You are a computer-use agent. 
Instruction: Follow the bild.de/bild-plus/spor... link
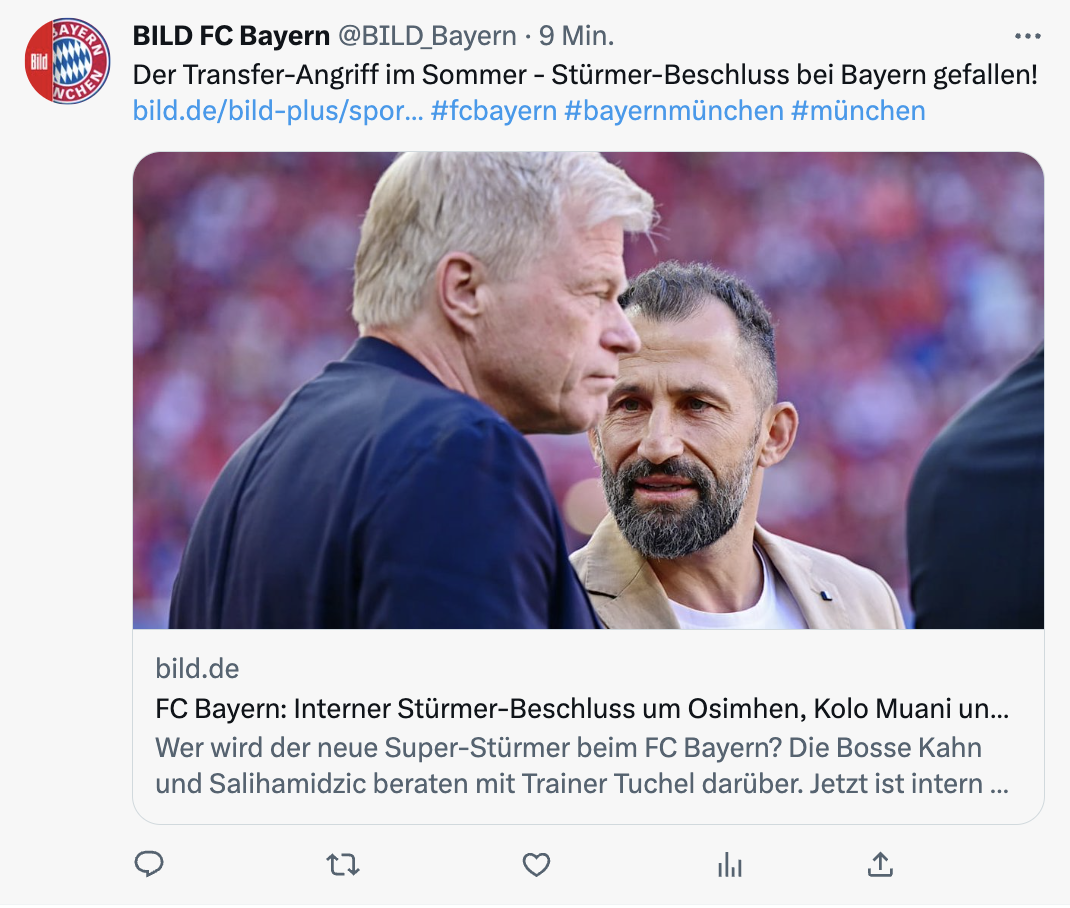(x=278, y=110)
